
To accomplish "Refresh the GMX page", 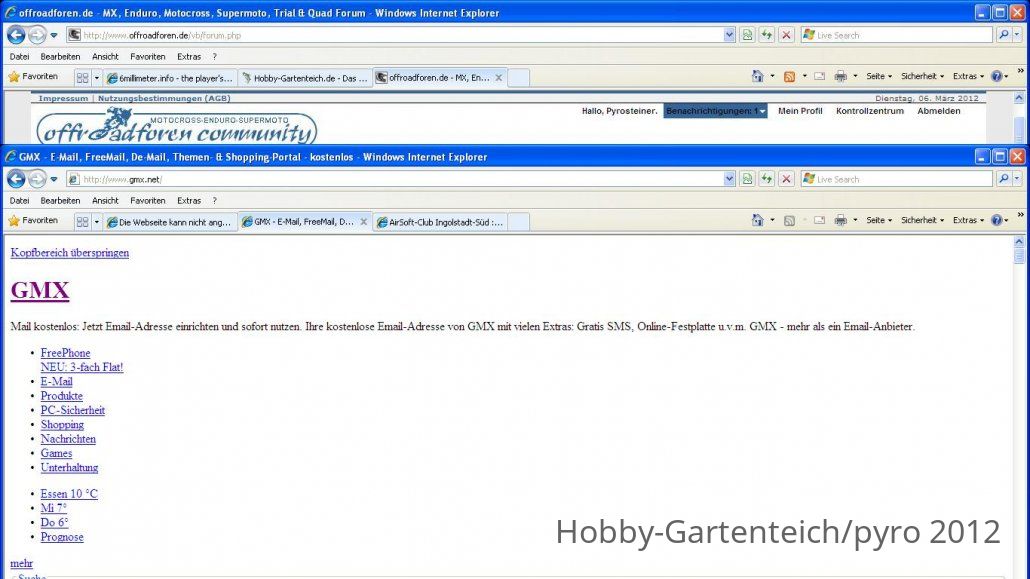I will coord(767,179).
